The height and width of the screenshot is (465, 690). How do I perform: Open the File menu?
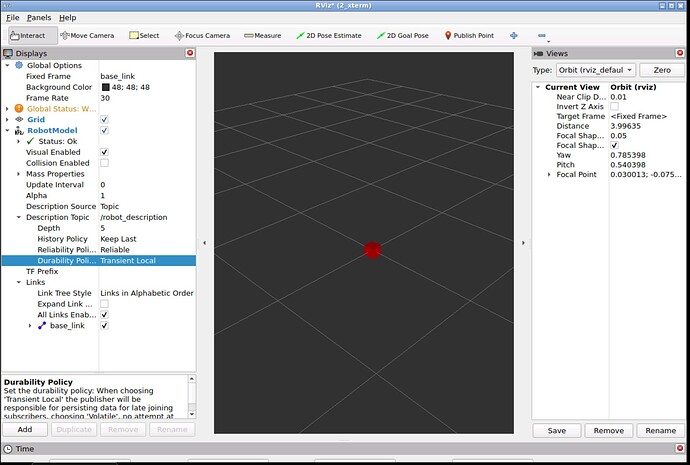tap(12, 17)
